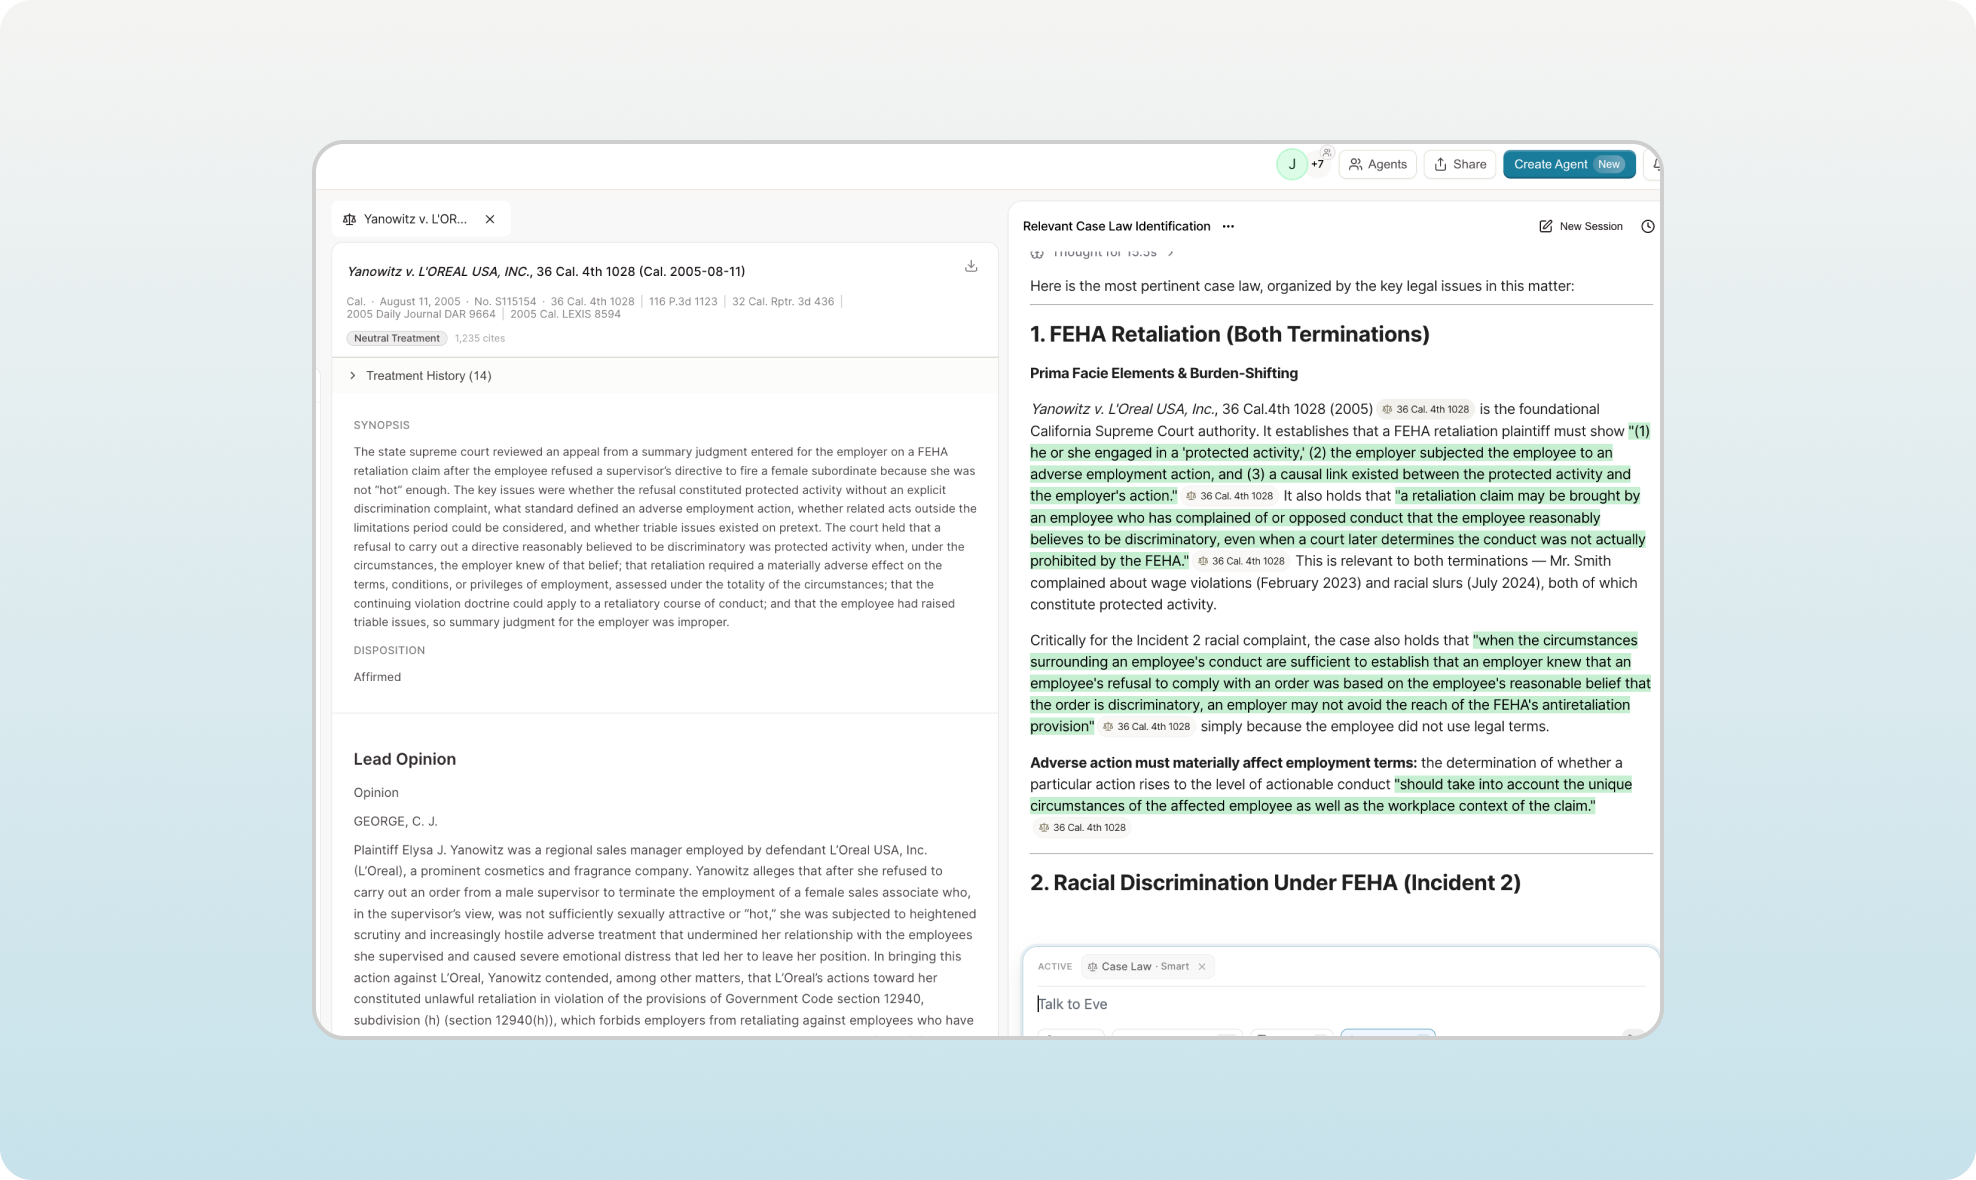Click citation chip after "prohibited by the FEHA."
This screenshot has width=1976, height=1180.
pos(1241,561)
